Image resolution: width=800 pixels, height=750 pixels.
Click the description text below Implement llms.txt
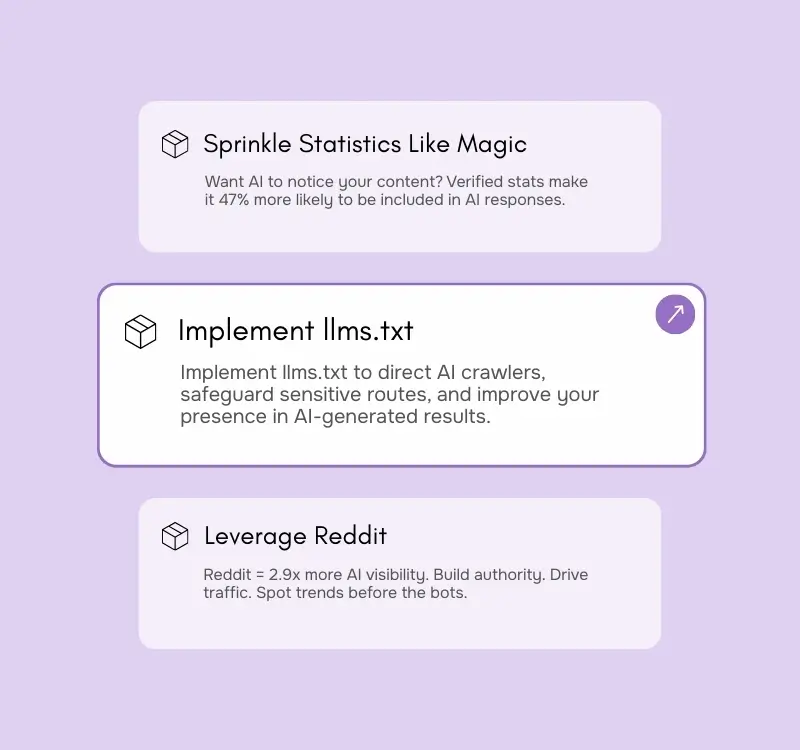(x=390, y=394)
